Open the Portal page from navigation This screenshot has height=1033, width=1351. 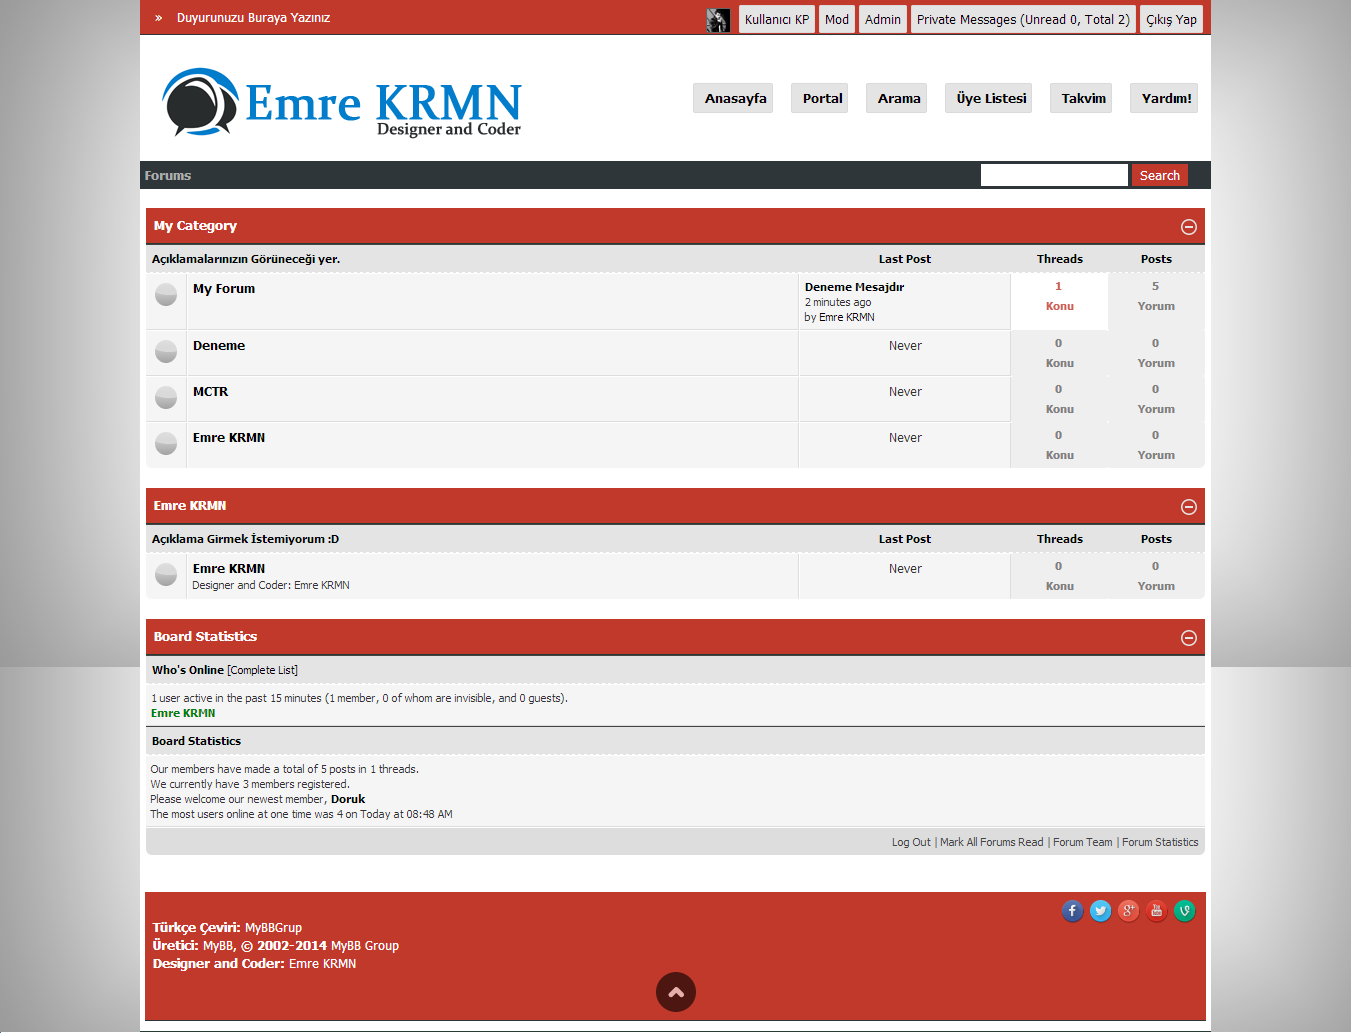[x=819, y=98]
